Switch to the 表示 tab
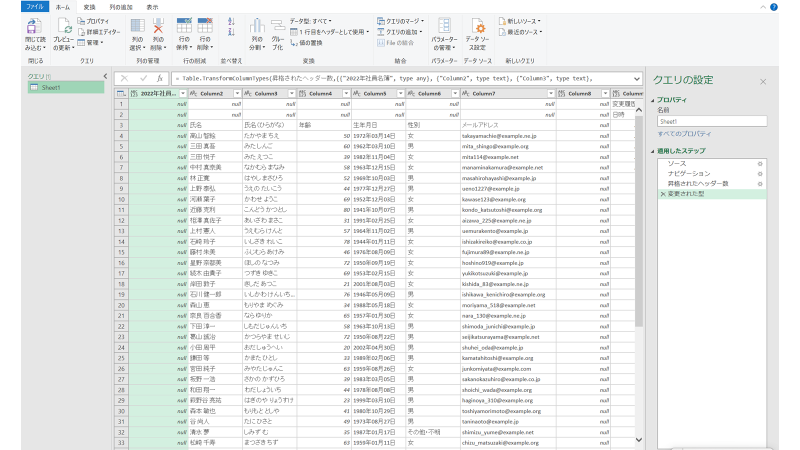The width and height of the screenshot is (800, 450). (152, 7)
